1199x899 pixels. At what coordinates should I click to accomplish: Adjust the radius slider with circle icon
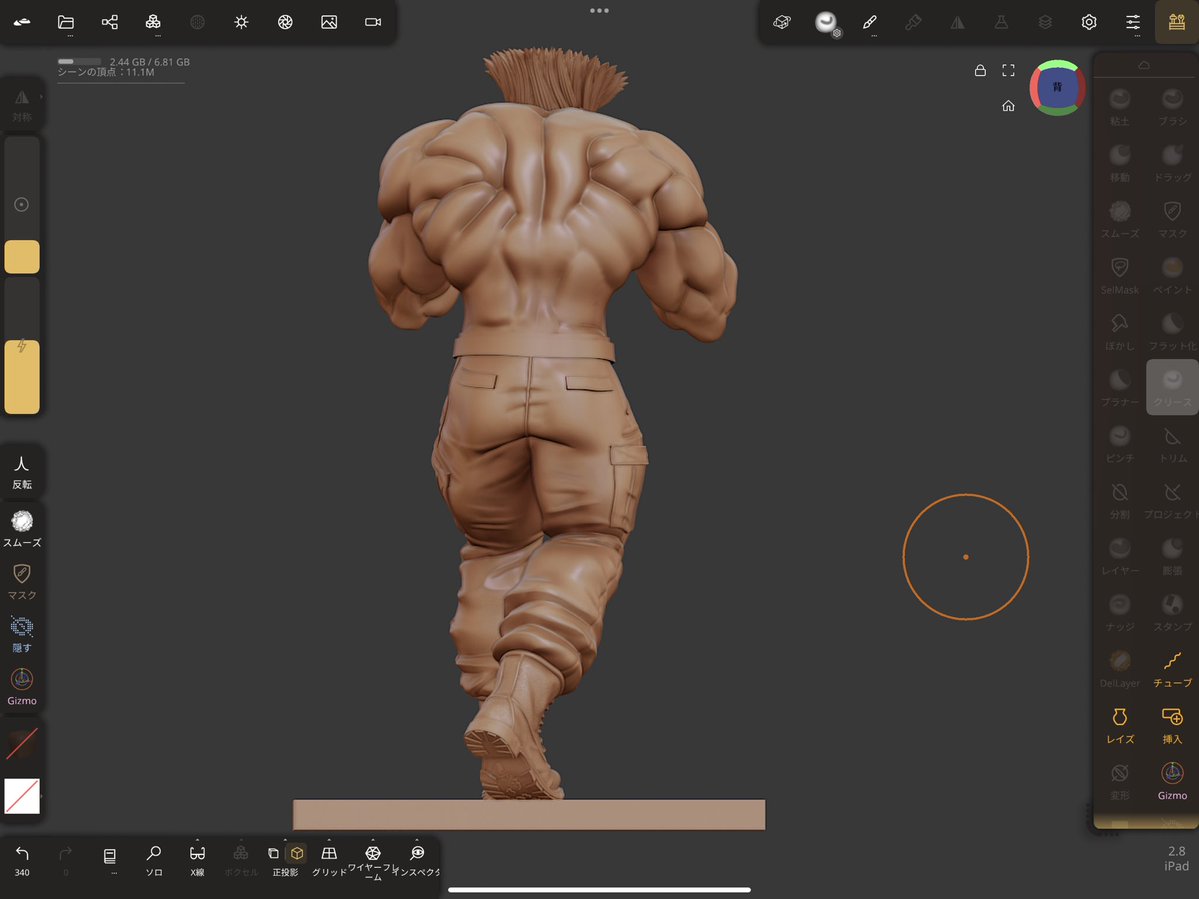click(x=22, y=205)
